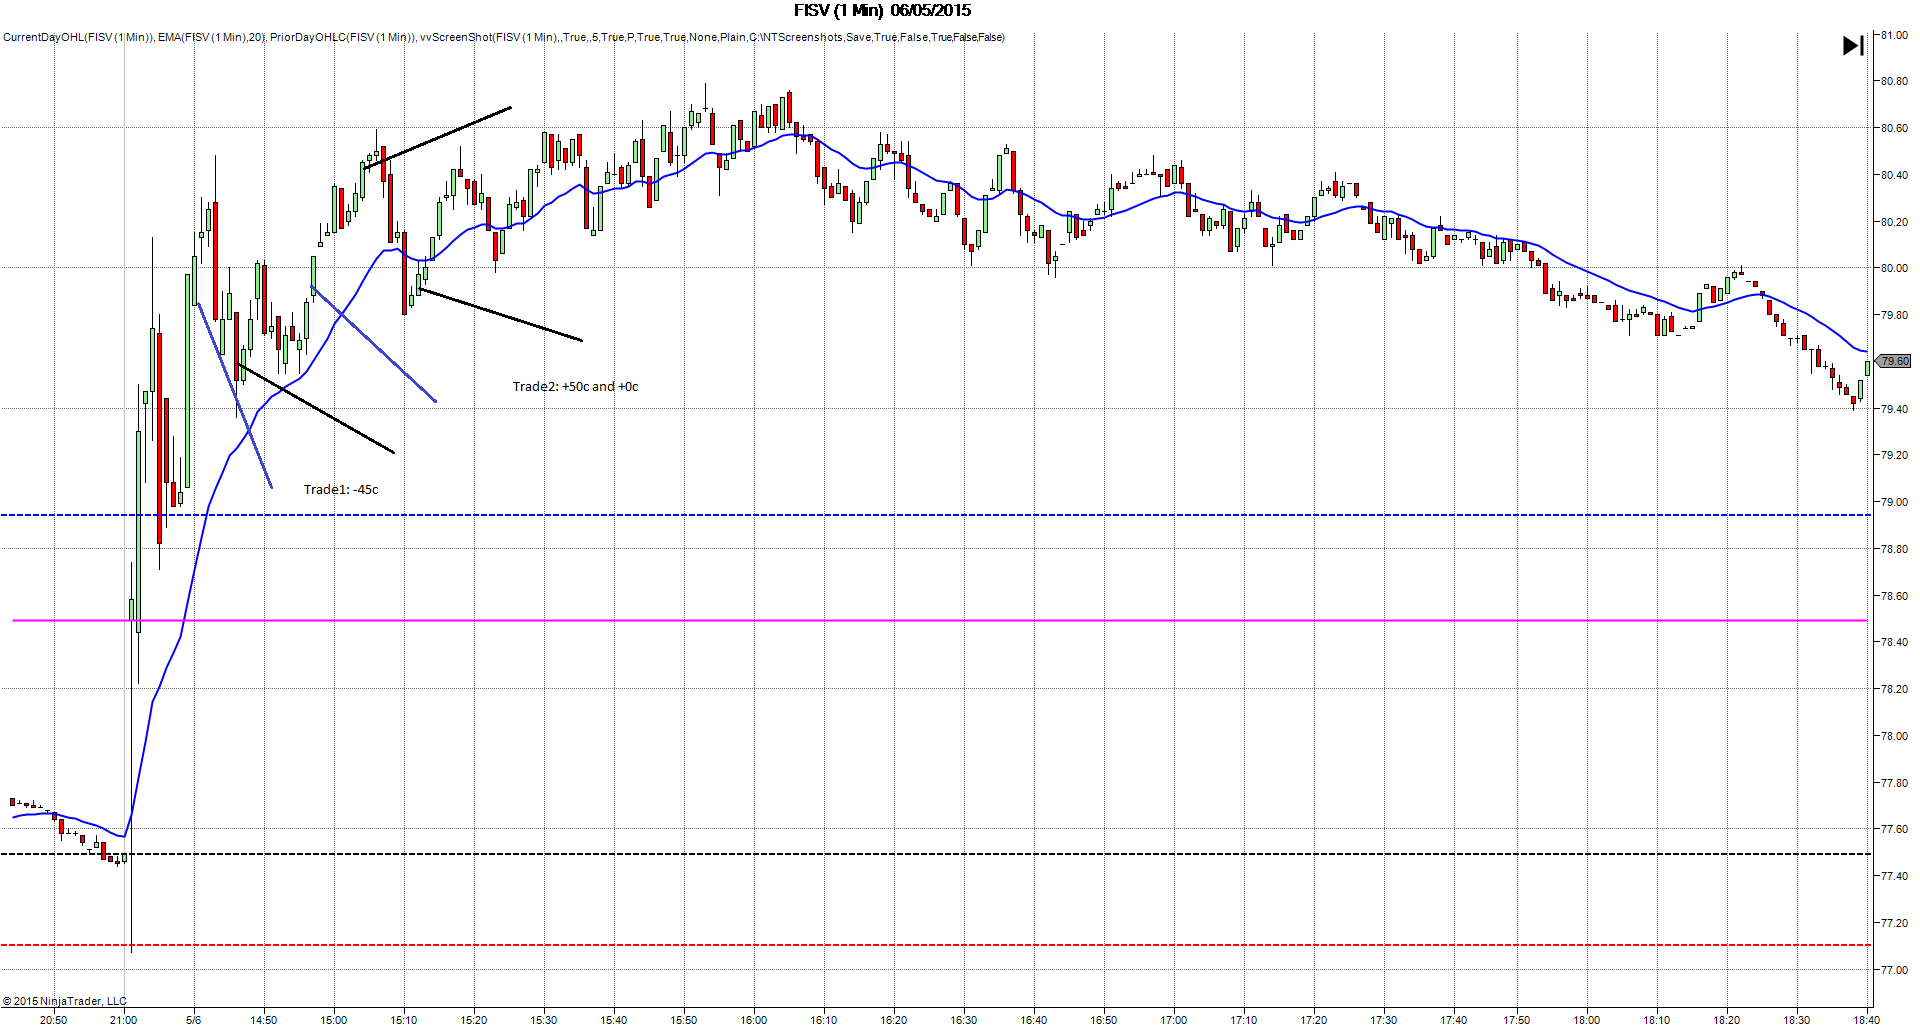Click the 15:20 time axis label
This screenshot has height=1034, width=1920.
[x=474, y=1020]
